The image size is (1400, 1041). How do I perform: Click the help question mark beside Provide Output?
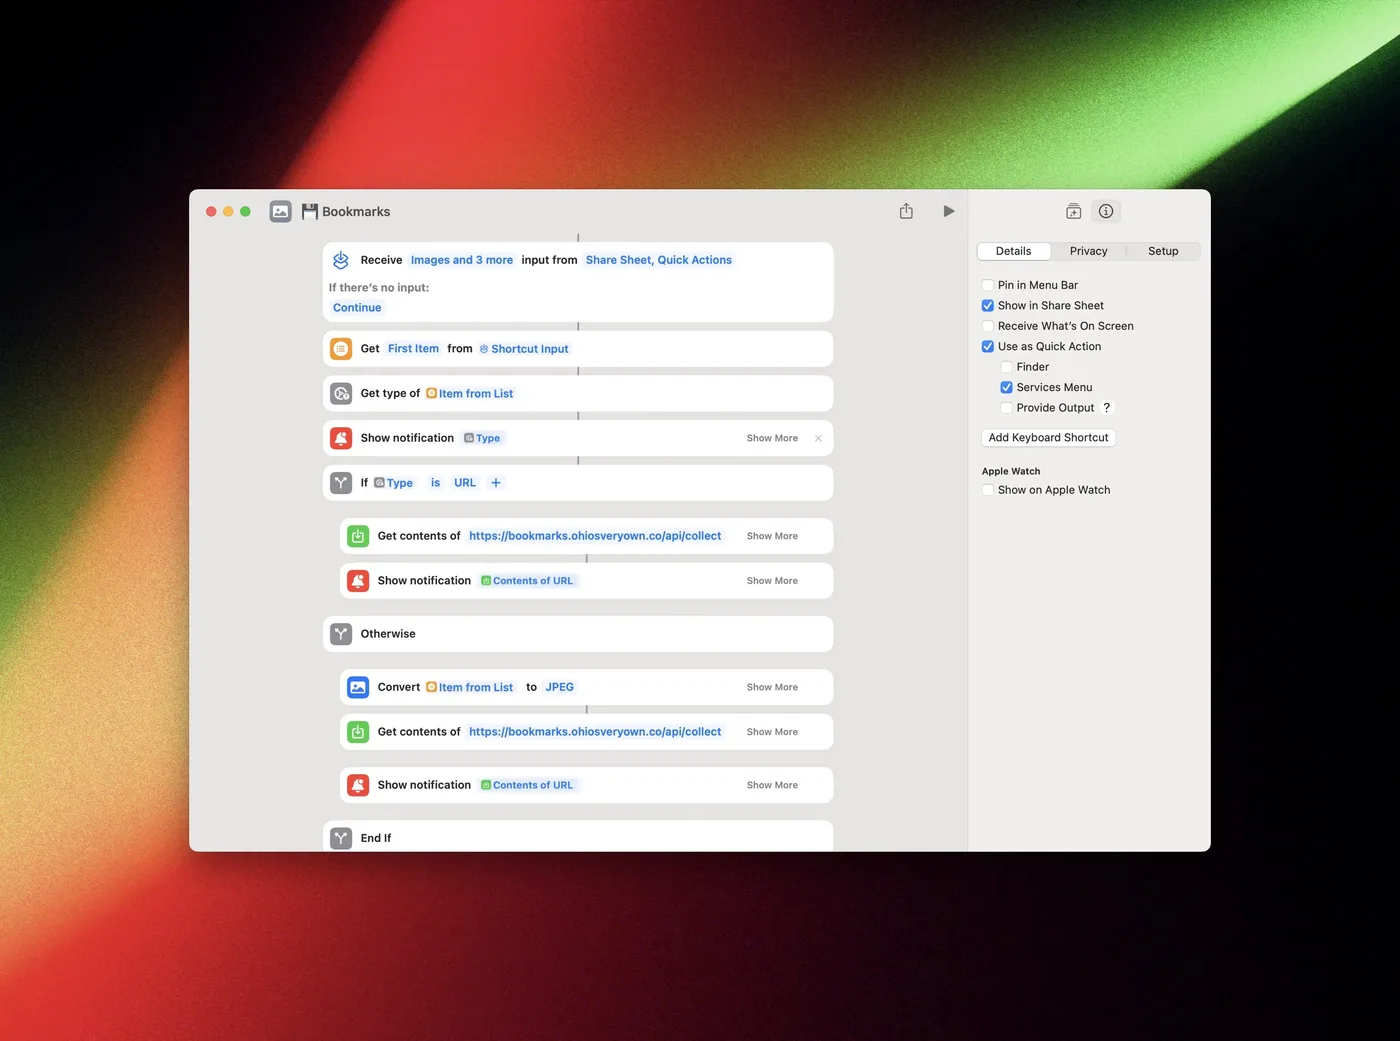(x=1107, y=408)
